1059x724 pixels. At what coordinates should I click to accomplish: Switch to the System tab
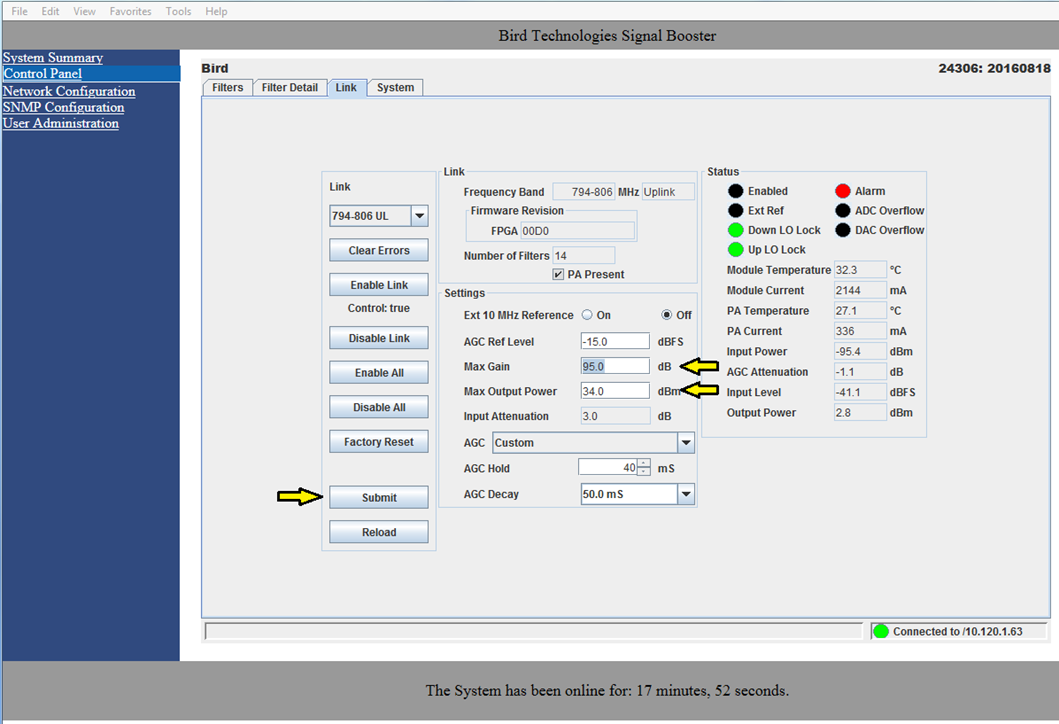coord(396,88)
